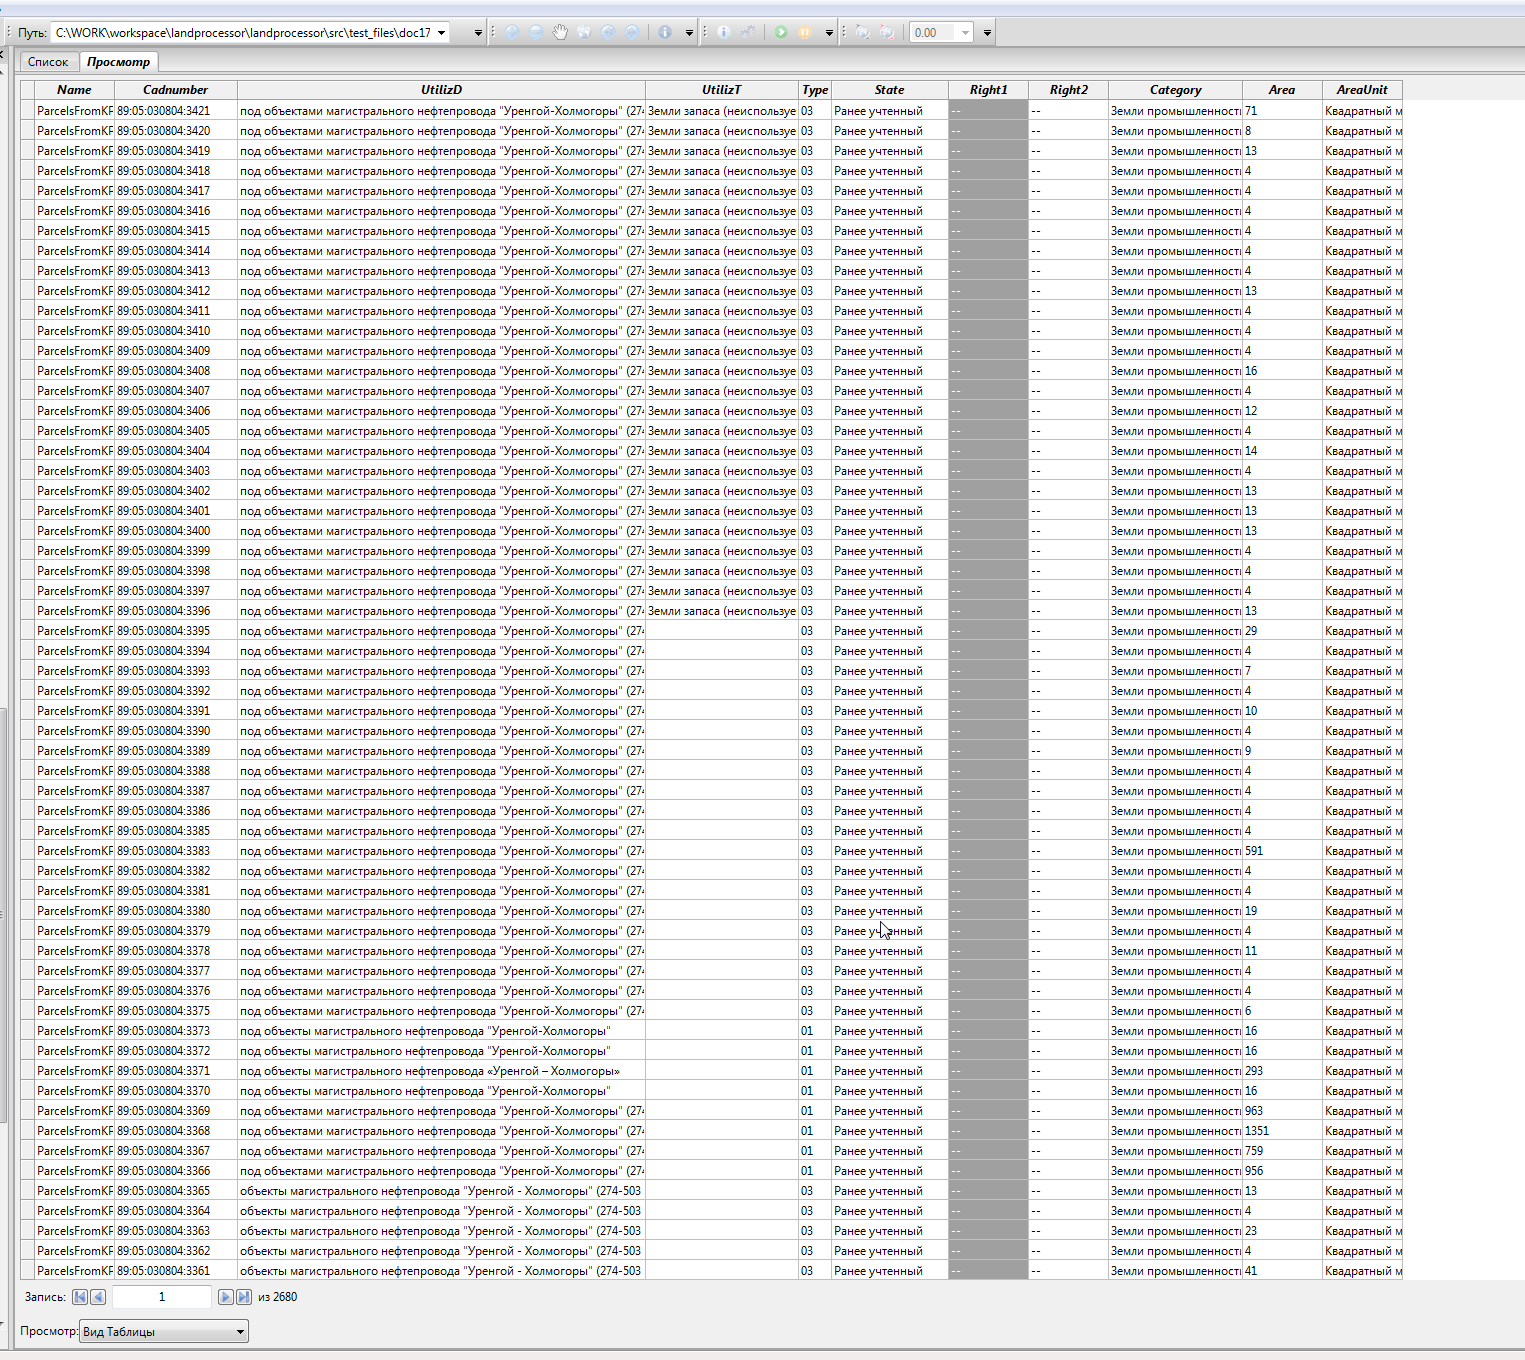The width and height of the screenshot is (1525, 1360).
Task: Select cell 89:05:030804:3395
Action: pos(176,631)
